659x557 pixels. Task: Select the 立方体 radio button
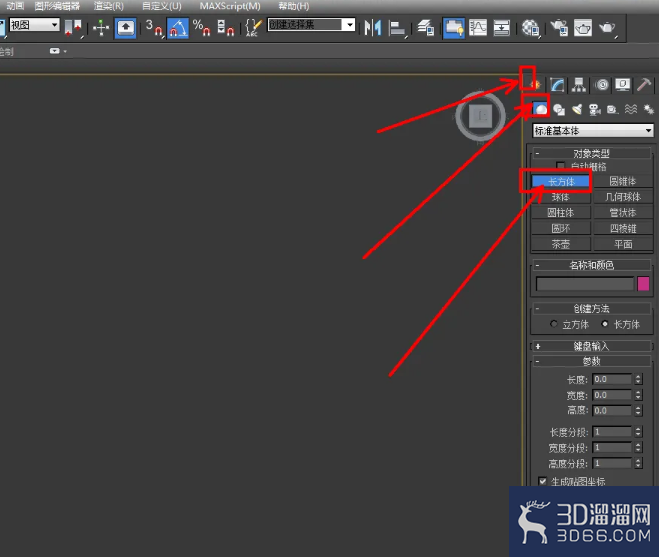click(554, 324)
